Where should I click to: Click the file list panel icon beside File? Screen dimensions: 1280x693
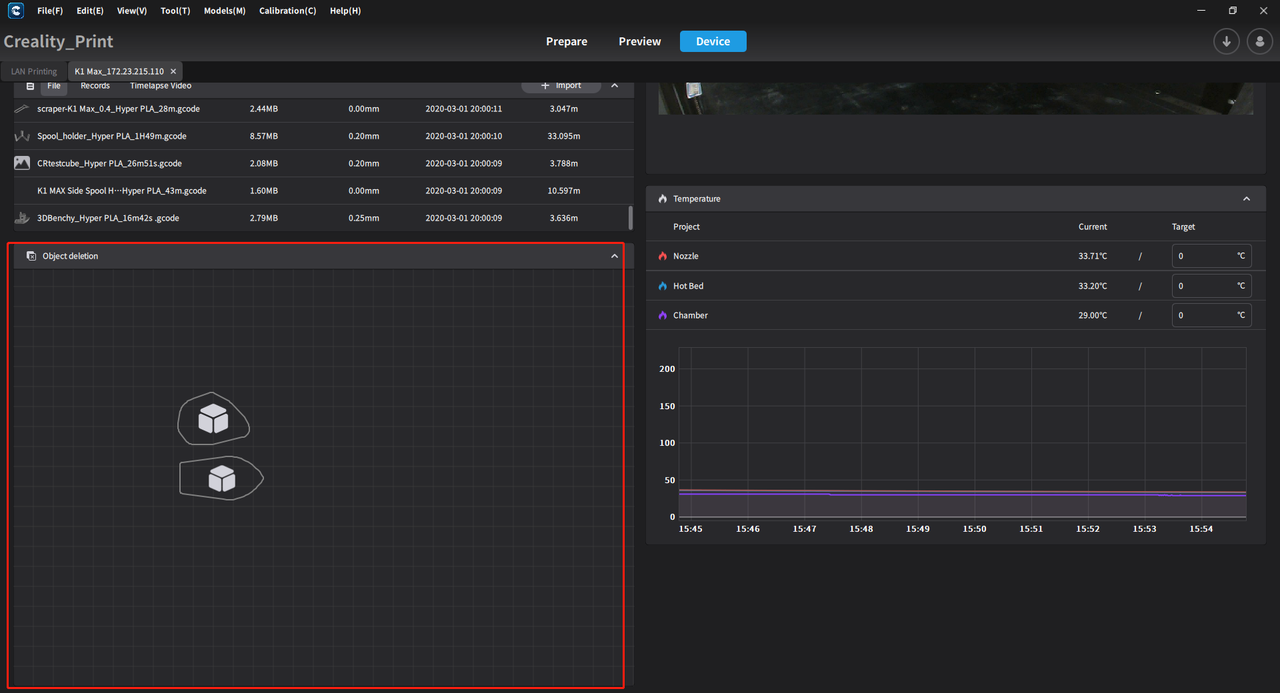click(30, 86)
